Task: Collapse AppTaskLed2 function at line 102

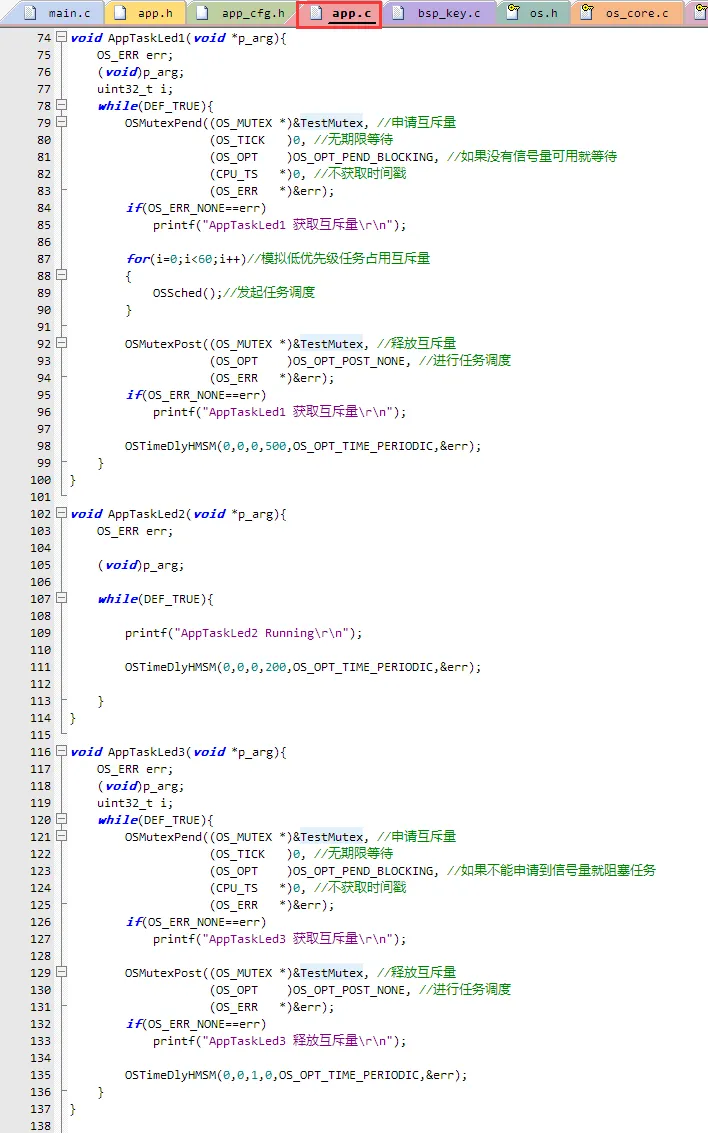Action: pos(62,514)
